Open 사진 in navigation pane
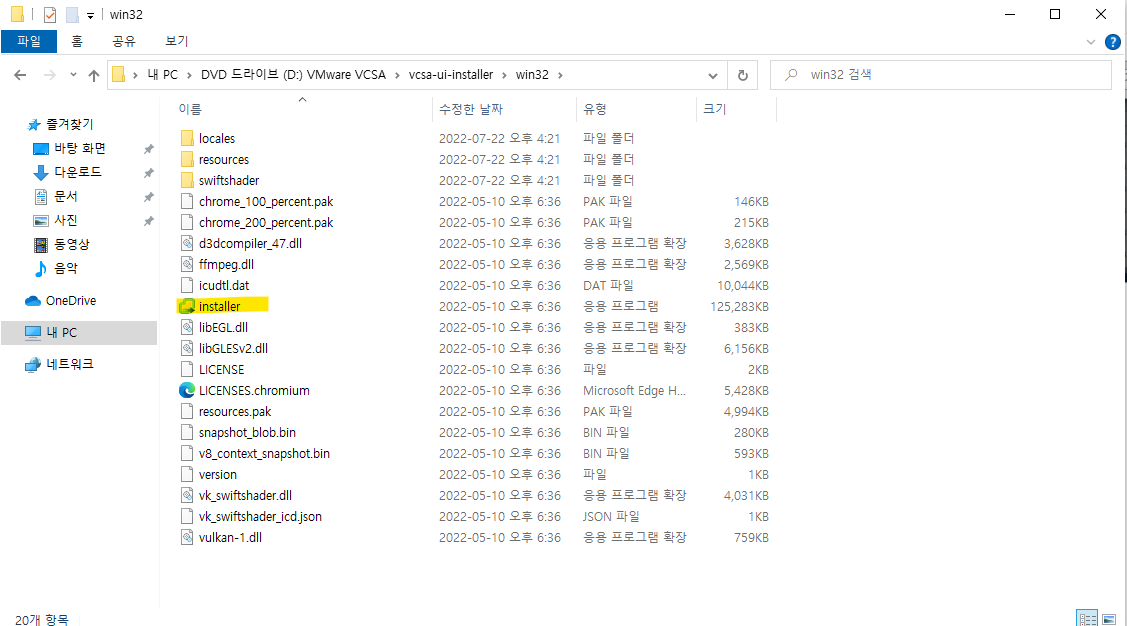Screen dimensions: 1127x626 coord(65,220)
